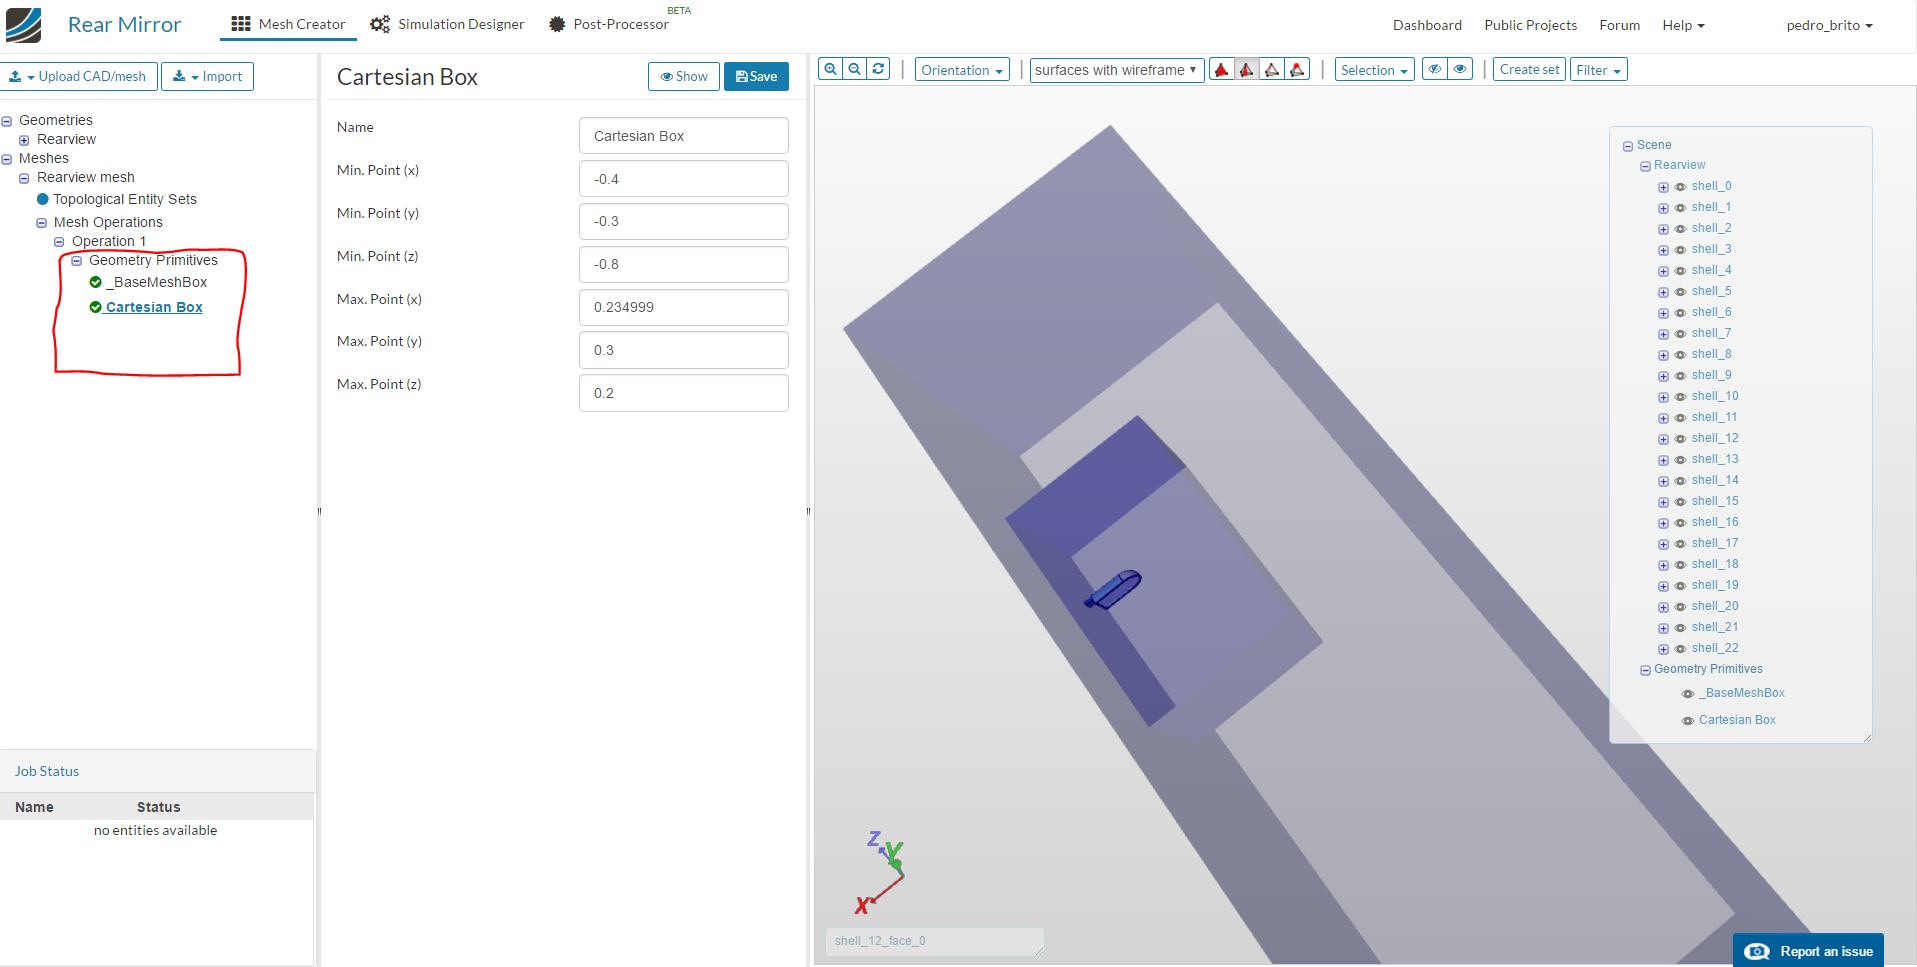
Task: Expand the Rearview geometry in left tree
Action: pyautogui.click(x=24, y=140)
